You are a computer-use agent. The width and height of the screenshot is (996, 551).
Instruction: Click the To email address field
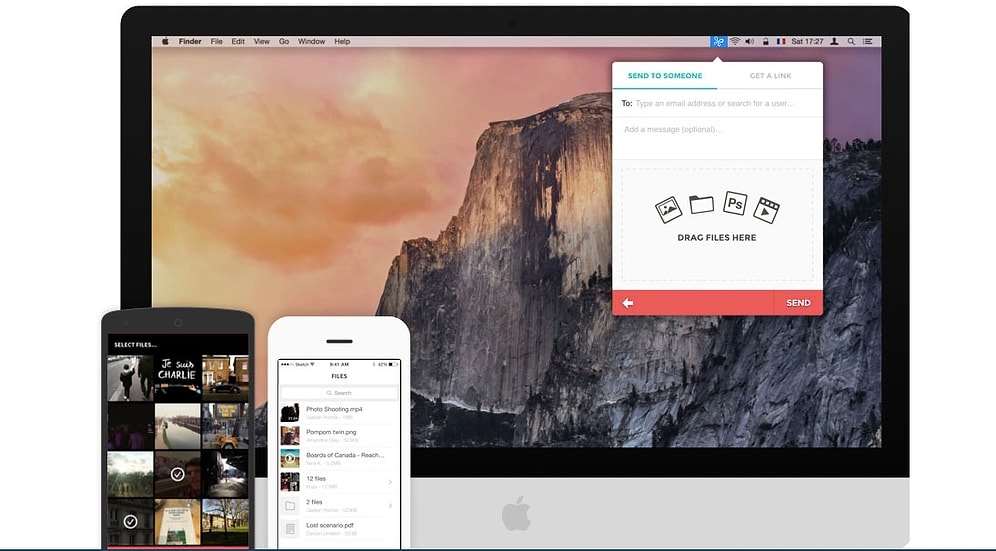click(x=725, y=103)
